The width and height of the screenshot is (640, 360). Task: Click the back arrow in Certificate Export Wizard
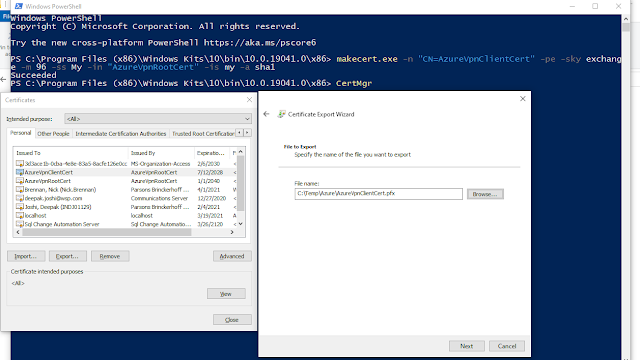point(267,114)
